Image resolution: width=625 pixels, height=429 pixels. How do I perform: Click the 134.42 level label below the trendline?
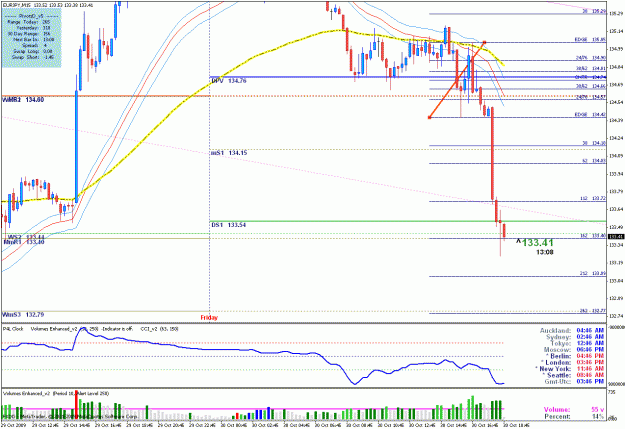[591, 114]
